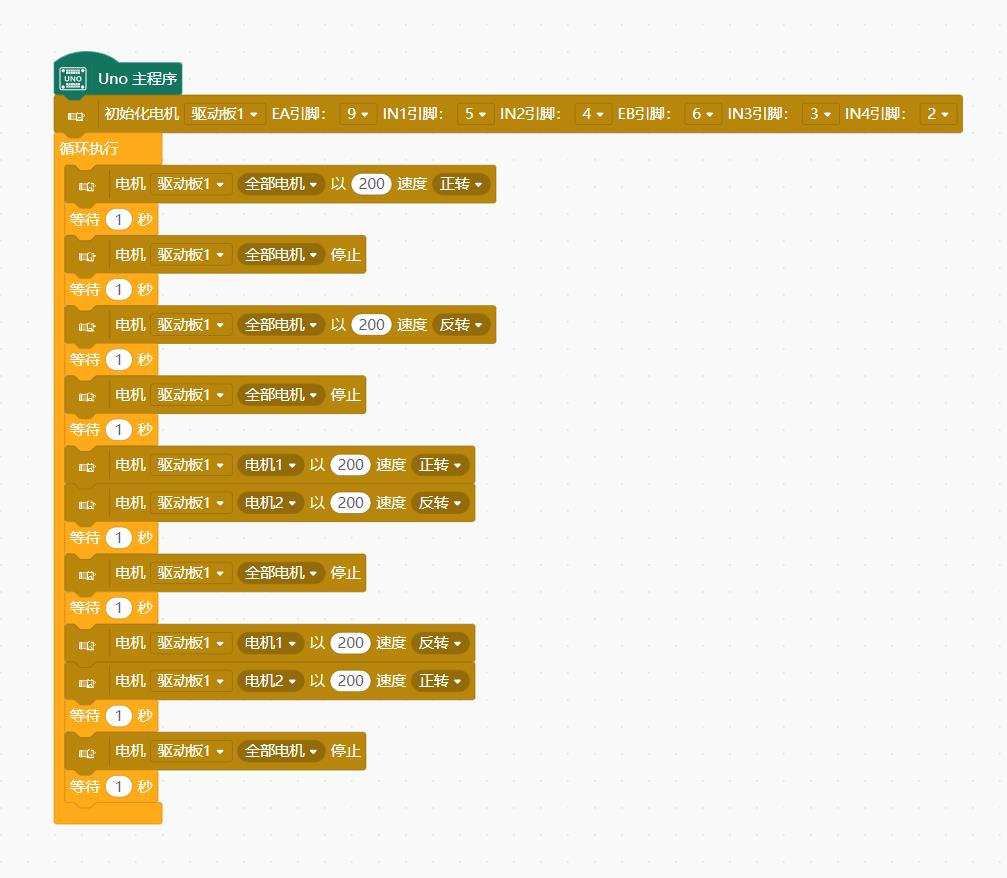Open the IN4引脚 dropdown showing 2
This screenshot has height=878, width=1007.
pos(938,114)
